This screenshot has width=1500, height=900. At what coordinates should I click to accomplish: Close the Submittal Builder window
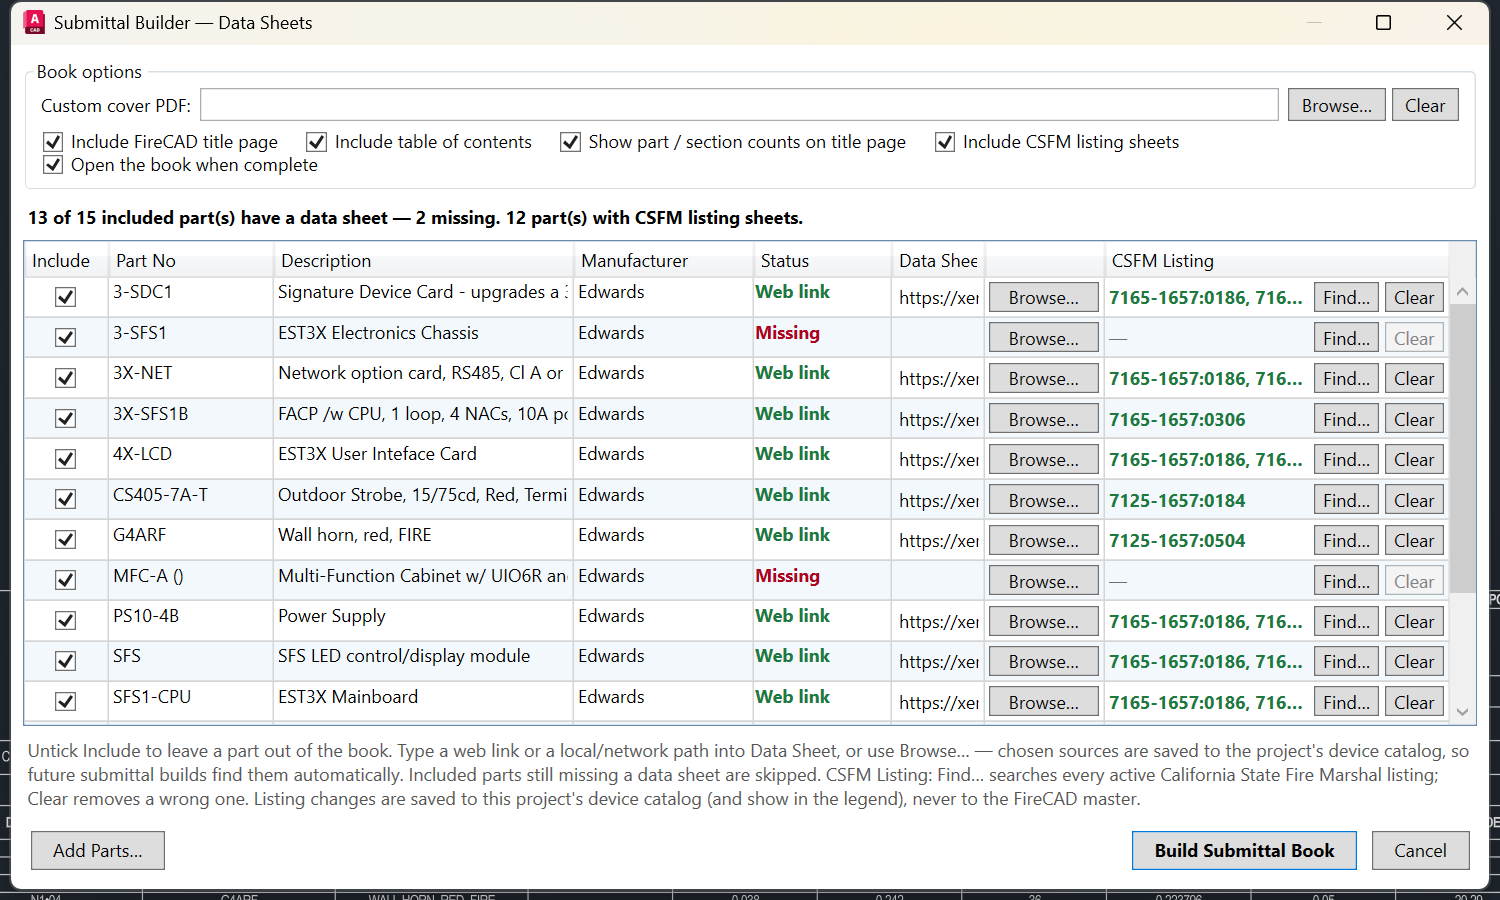pyautogui.click(x=1454, y=22)
